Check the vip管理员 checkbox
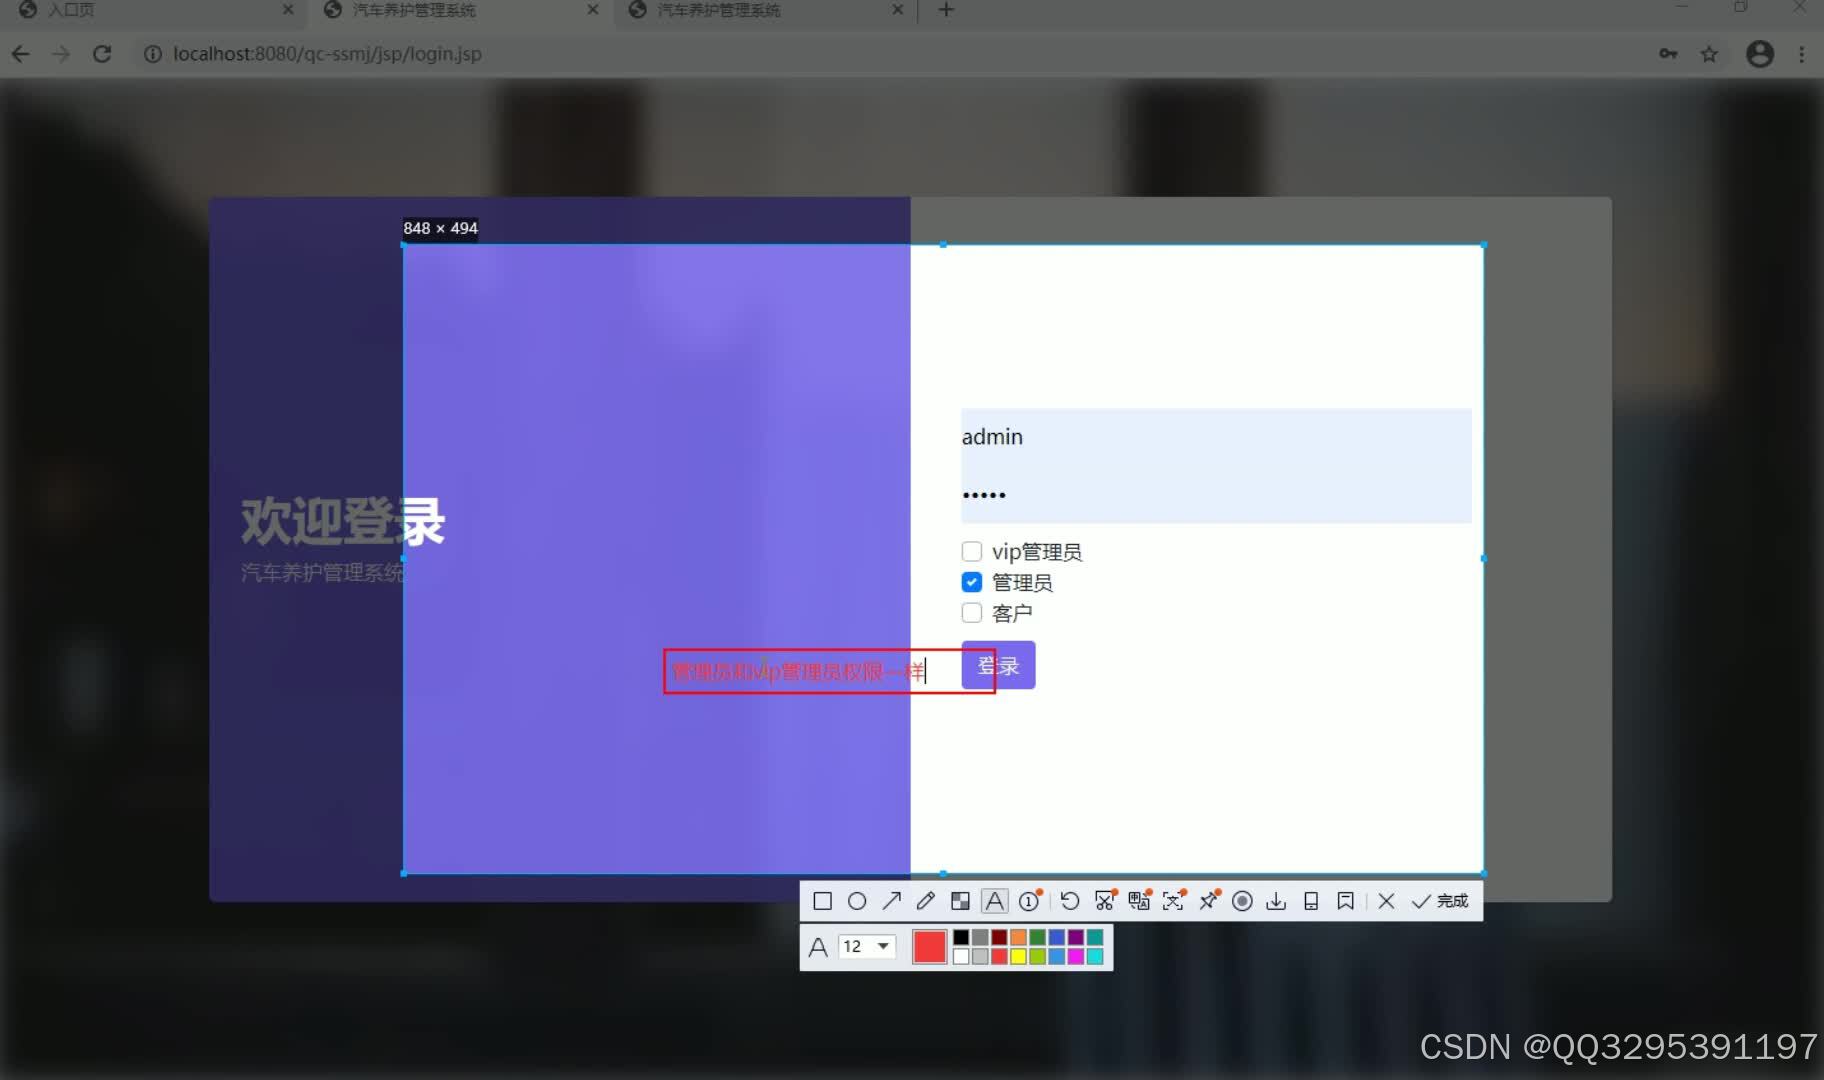 (x=971, y=551)
